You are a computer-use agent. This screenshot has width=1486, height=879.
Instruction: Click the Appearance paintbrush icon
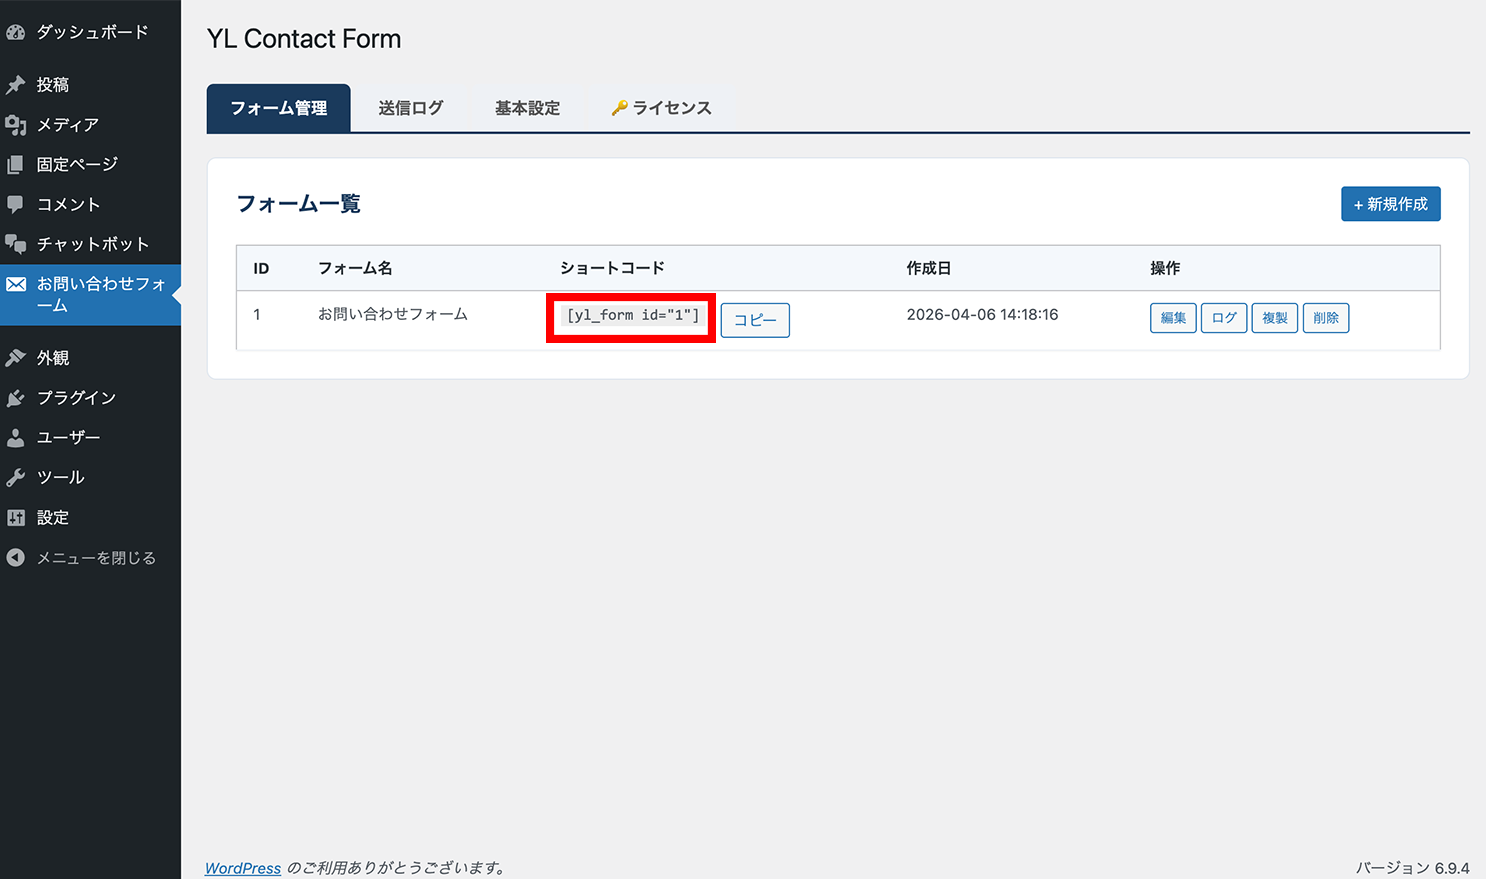click(x=16, y=358)
